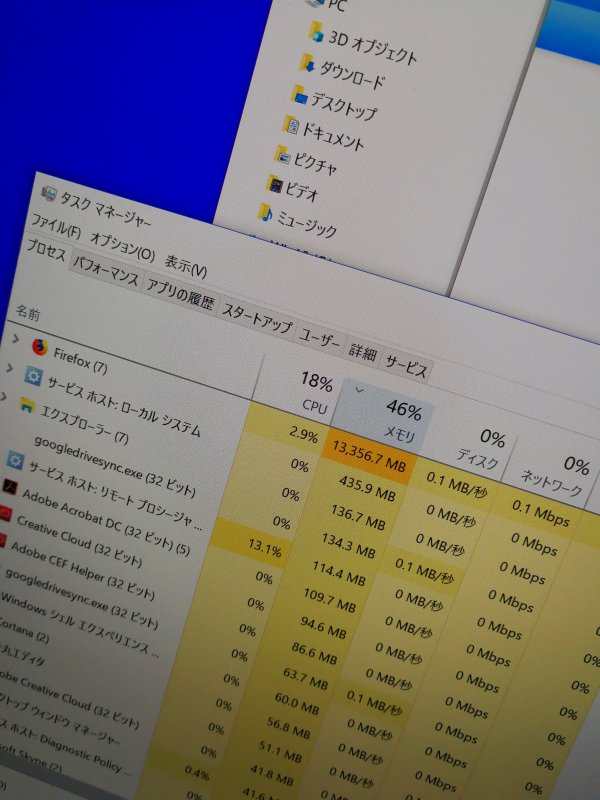Switch to the サービス tab
This screenshot has height=800, width=600.
tap(406, 365)
